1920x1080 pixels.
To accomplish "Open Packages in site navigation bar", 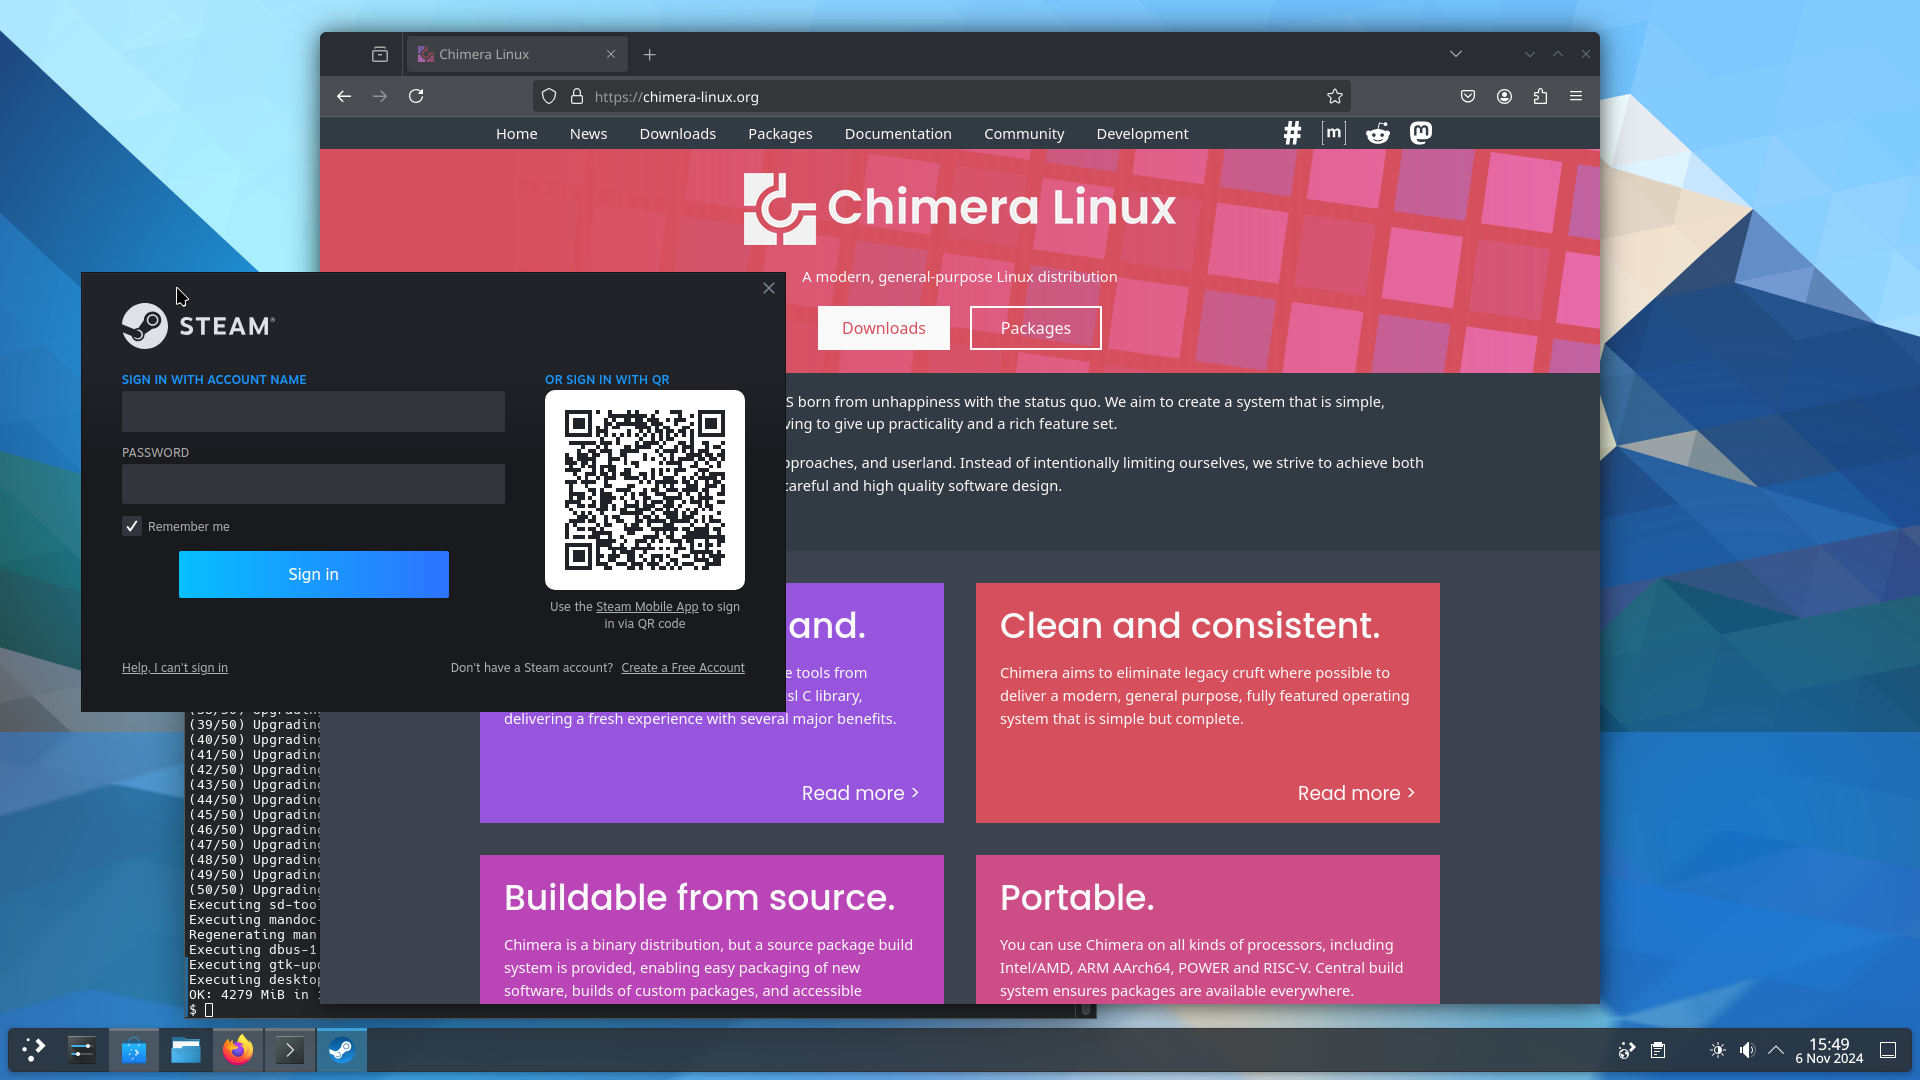I will pos(780,133).
